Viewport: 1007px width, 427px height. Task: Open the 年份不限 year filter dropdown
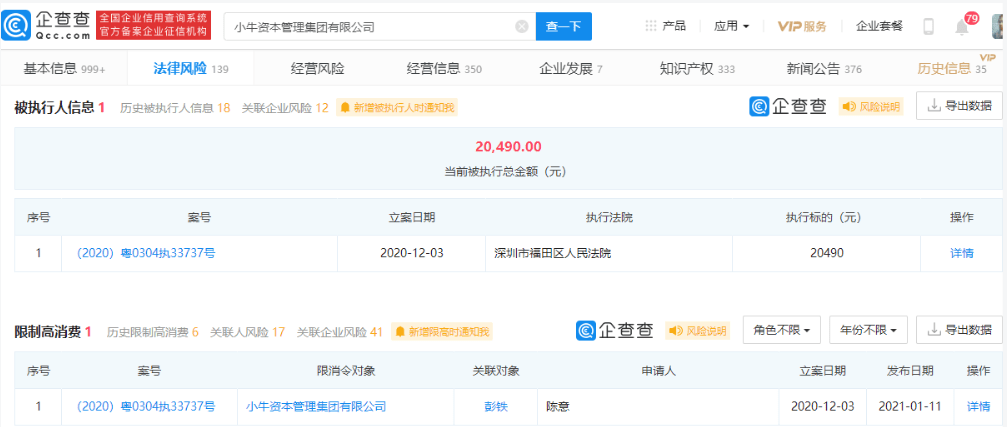[868, 330]
